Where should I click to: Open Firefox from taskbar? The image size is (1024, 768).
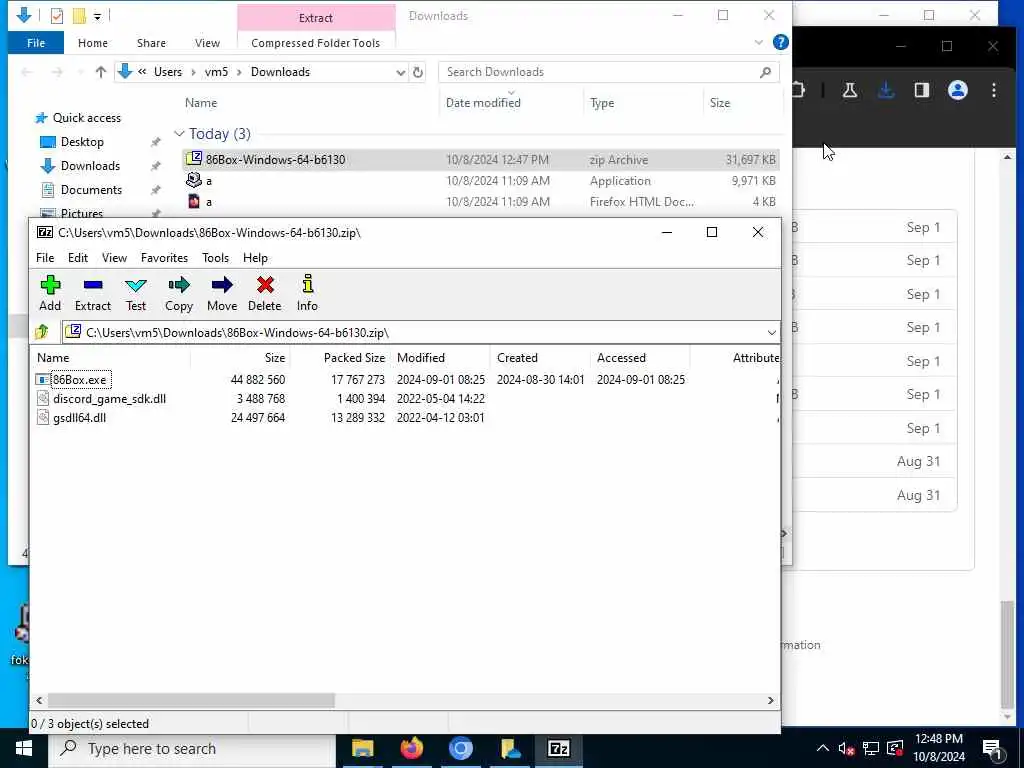(411, 748)
